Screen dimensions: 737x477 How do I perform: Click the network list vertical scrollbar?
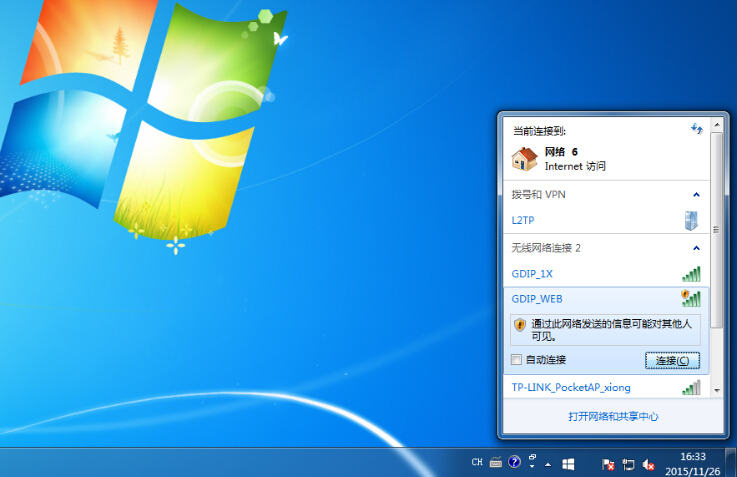716,250
